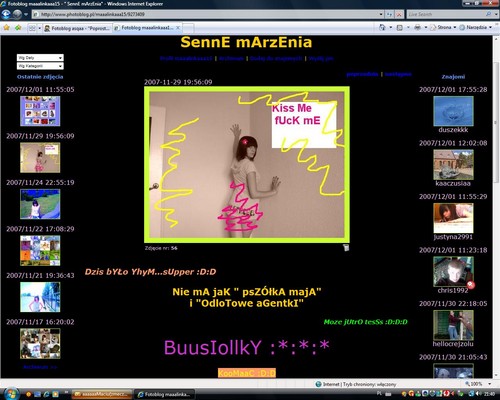Expand the zoom dropdown arrow in status bar
The height and width of the screenshot is (400, 500).
489,384
